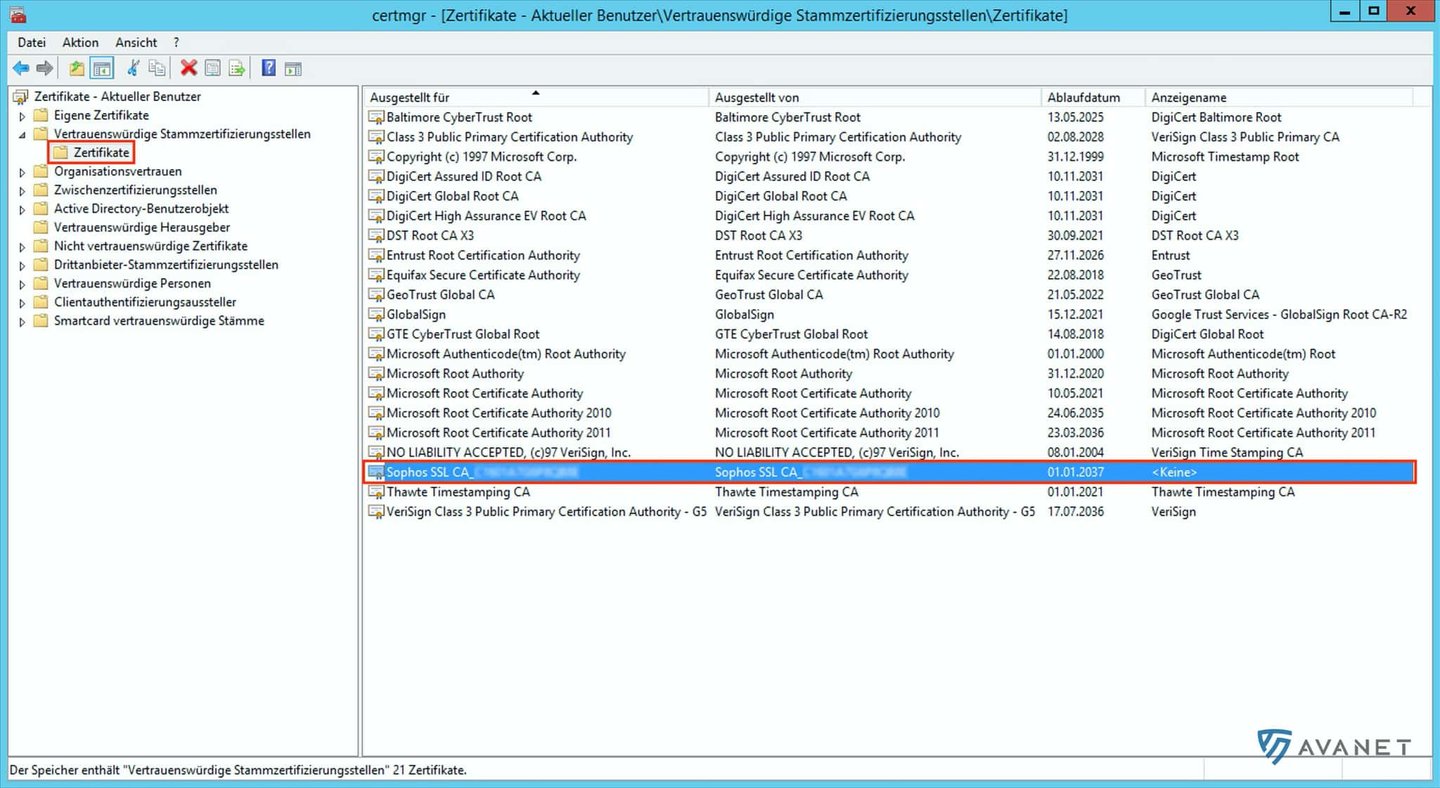The width and height of the screenshot is (1440, 788).
Task: Click the Zertifikate subfolder icon
Action: point(60,153)
